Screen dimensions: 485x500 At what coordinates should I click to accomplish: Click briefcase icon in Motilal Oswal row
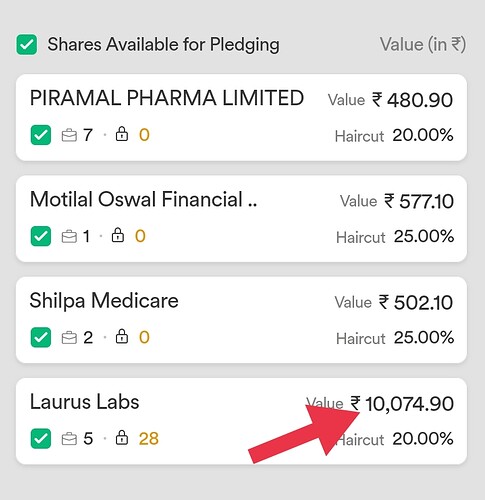coord(69,237)
